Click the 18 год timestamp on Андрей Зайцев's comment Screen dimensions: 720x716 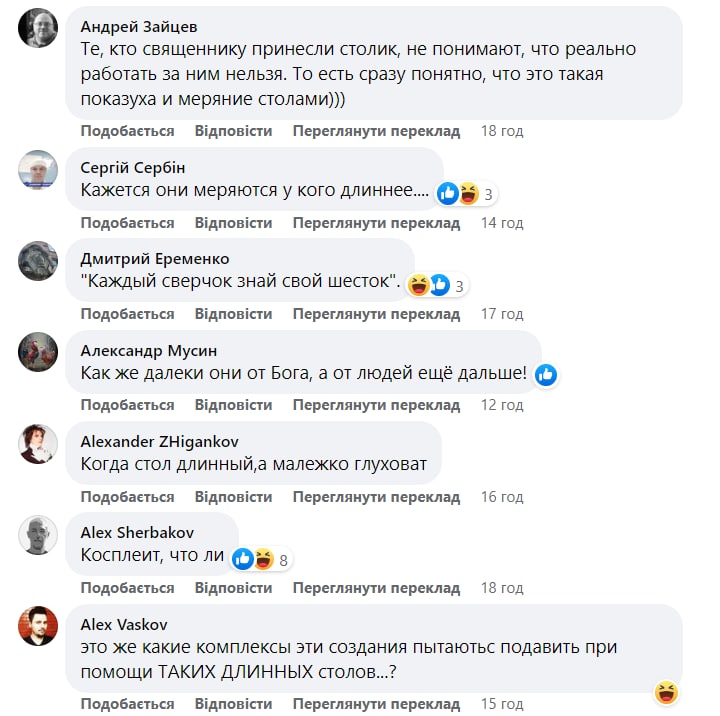(501, 131)
